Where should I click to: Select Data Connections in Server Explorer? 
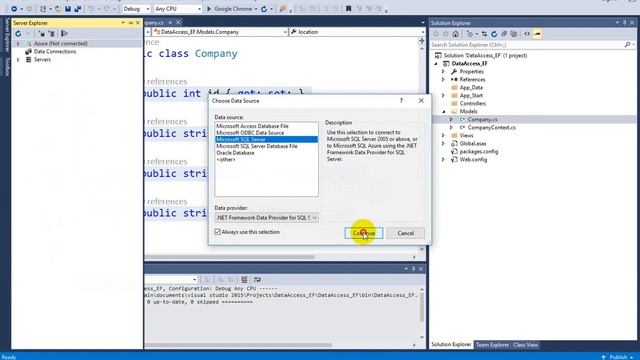tap(55, 51)
